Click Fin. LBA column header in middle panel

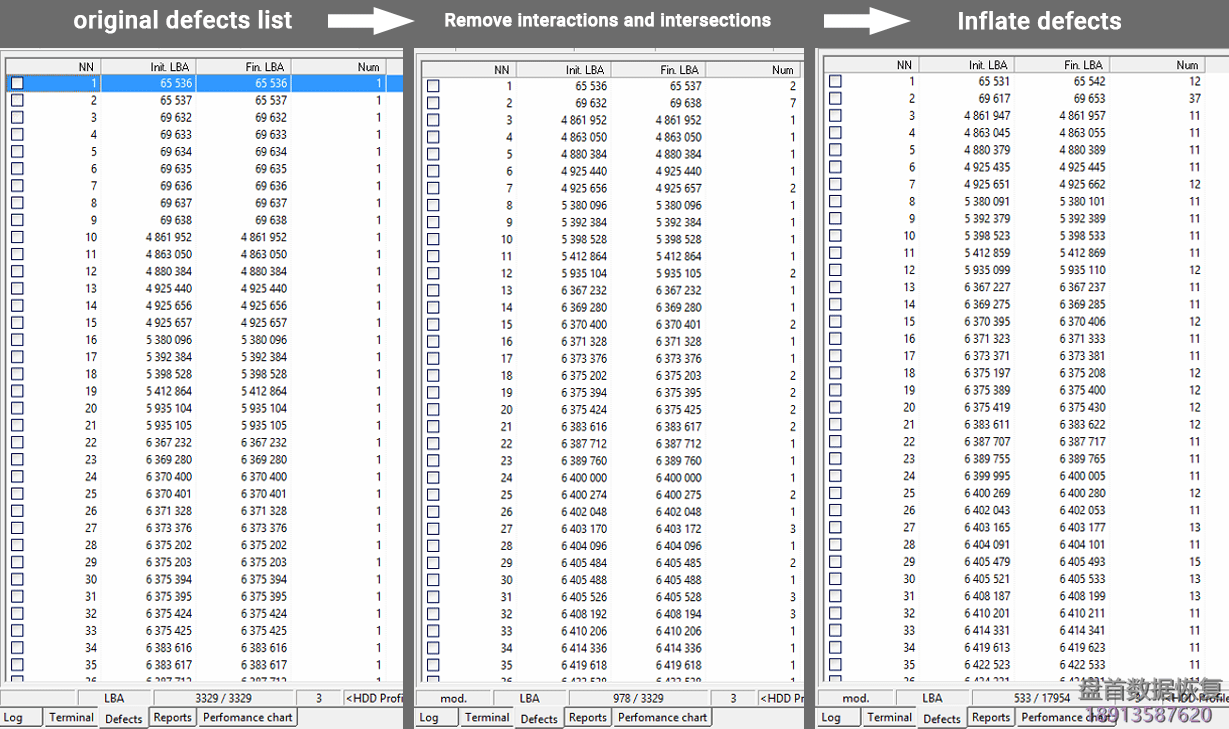pyautogui.click(x=681, y=70)
